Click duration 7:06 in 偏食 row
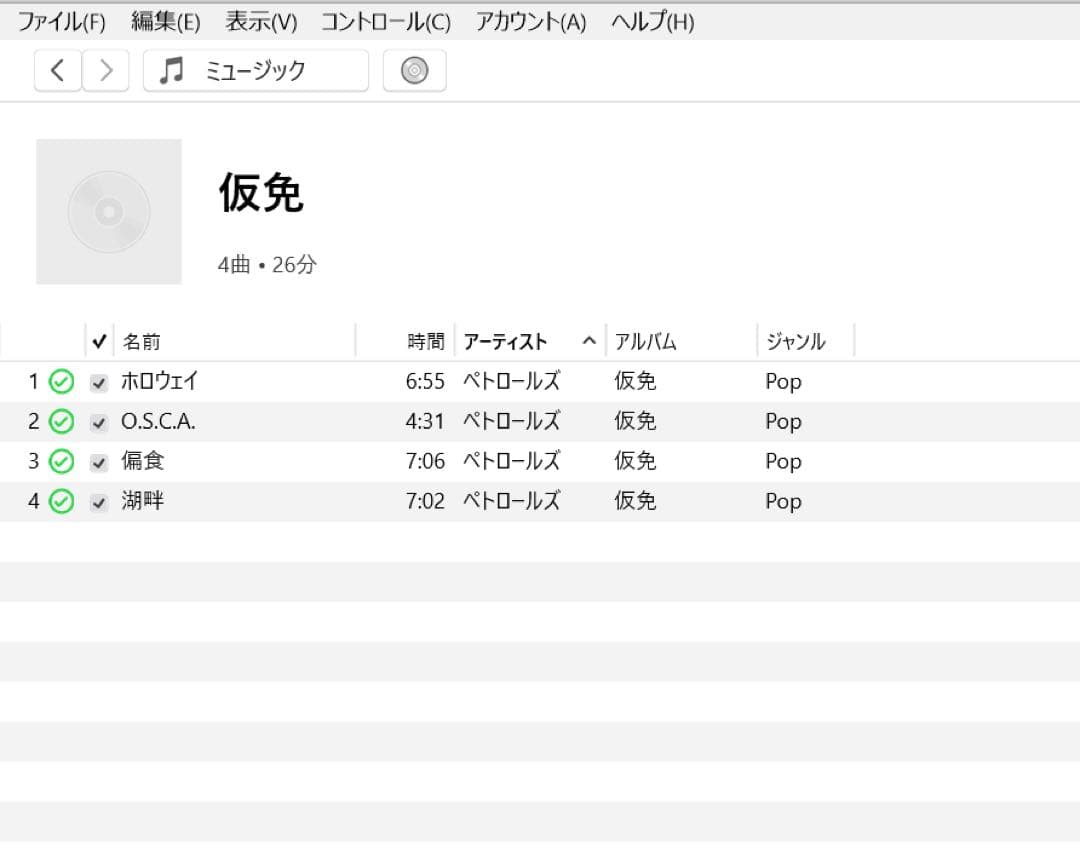This screenshot has height=848, width=1080. 425,462
